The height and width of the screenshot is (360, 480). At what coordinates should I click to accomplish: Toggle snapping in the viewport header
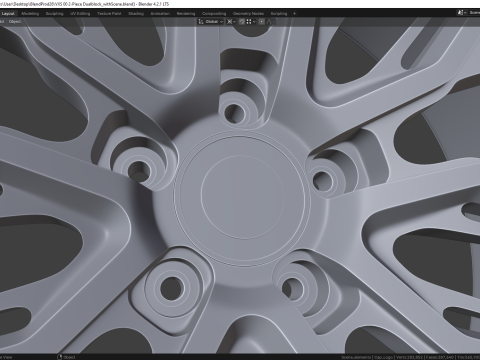pos(242,22)
